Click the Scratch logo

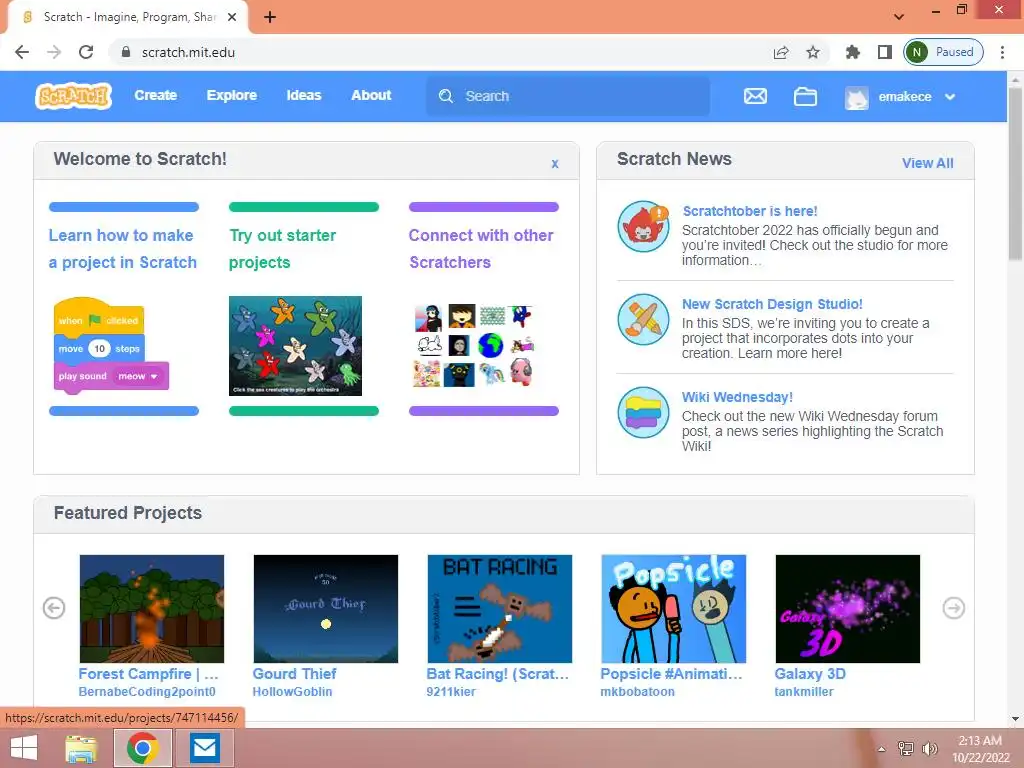73,96
